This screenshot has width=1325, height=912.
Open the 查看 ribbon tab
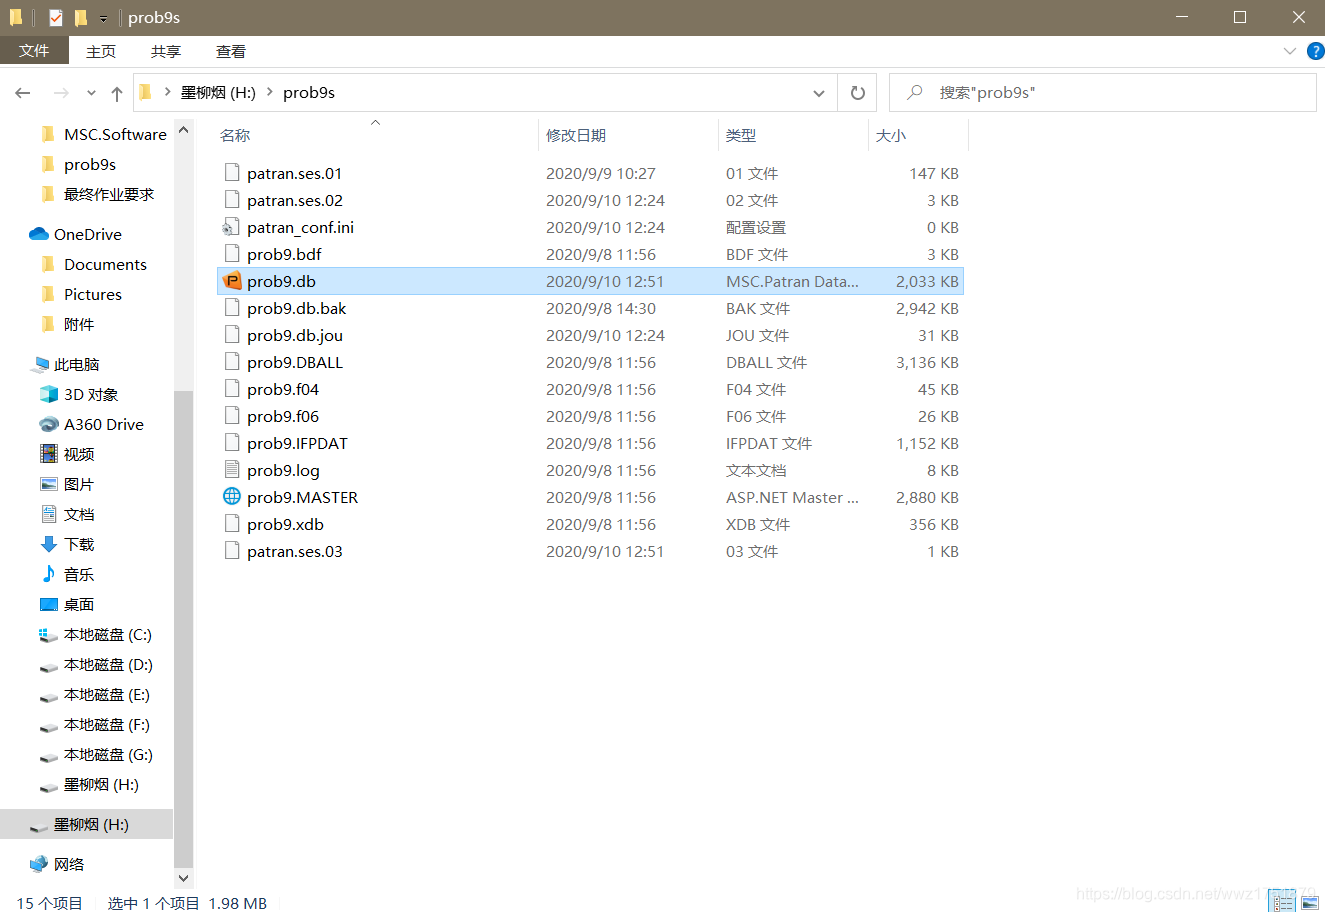coord(231,51)
